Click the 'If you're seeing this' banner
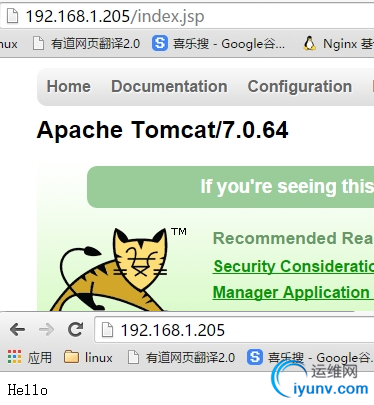Screen dimensions: 374x405 (x=230, y=187)
